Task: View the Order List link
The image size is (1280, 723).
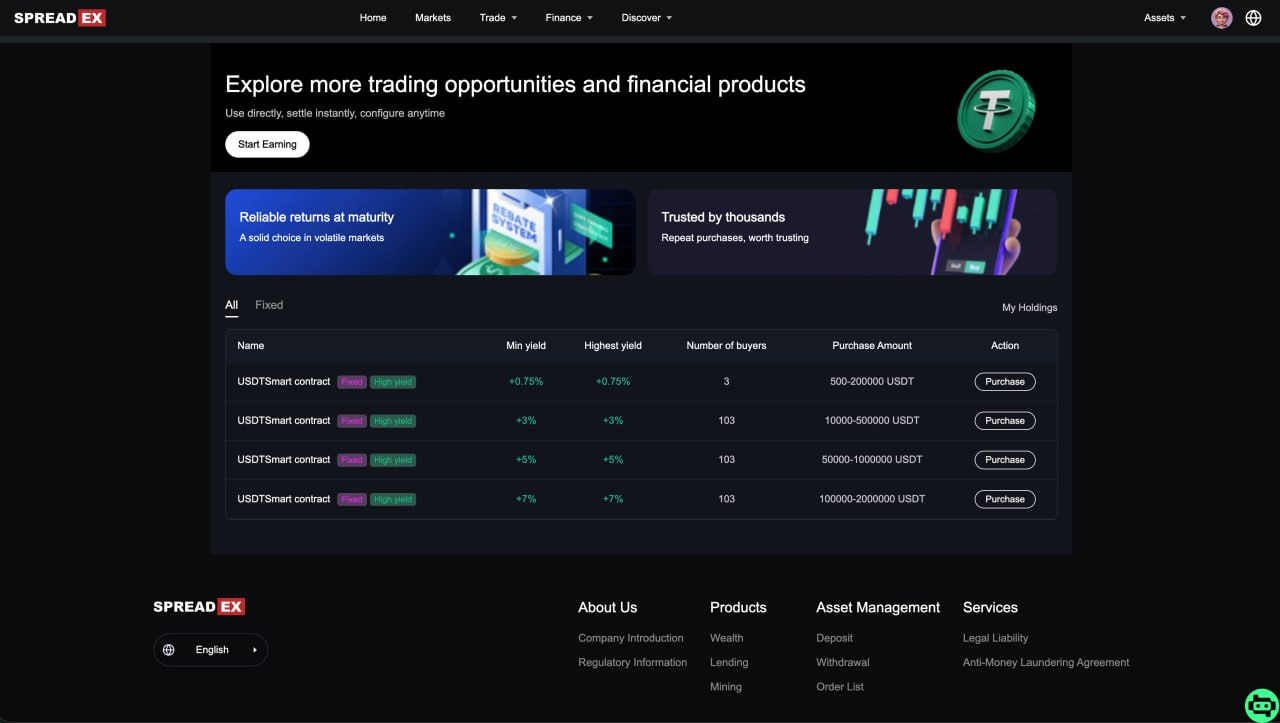Action: (840, 687)
